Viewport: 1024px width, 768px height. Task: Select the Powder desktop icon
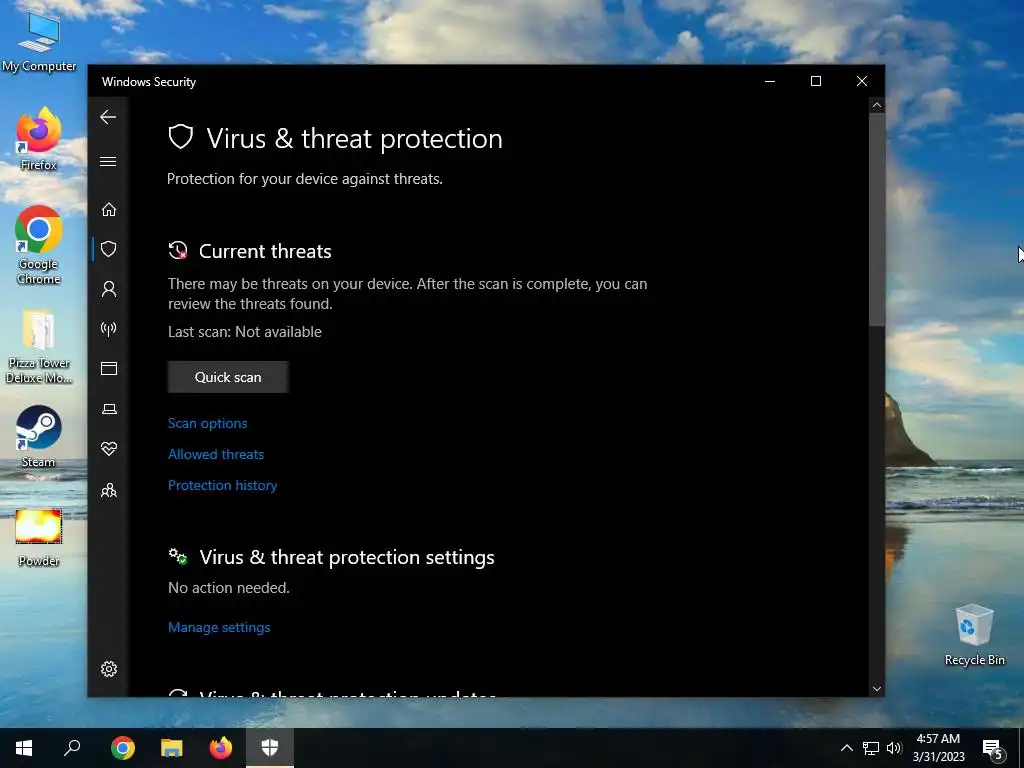point(39,539)
